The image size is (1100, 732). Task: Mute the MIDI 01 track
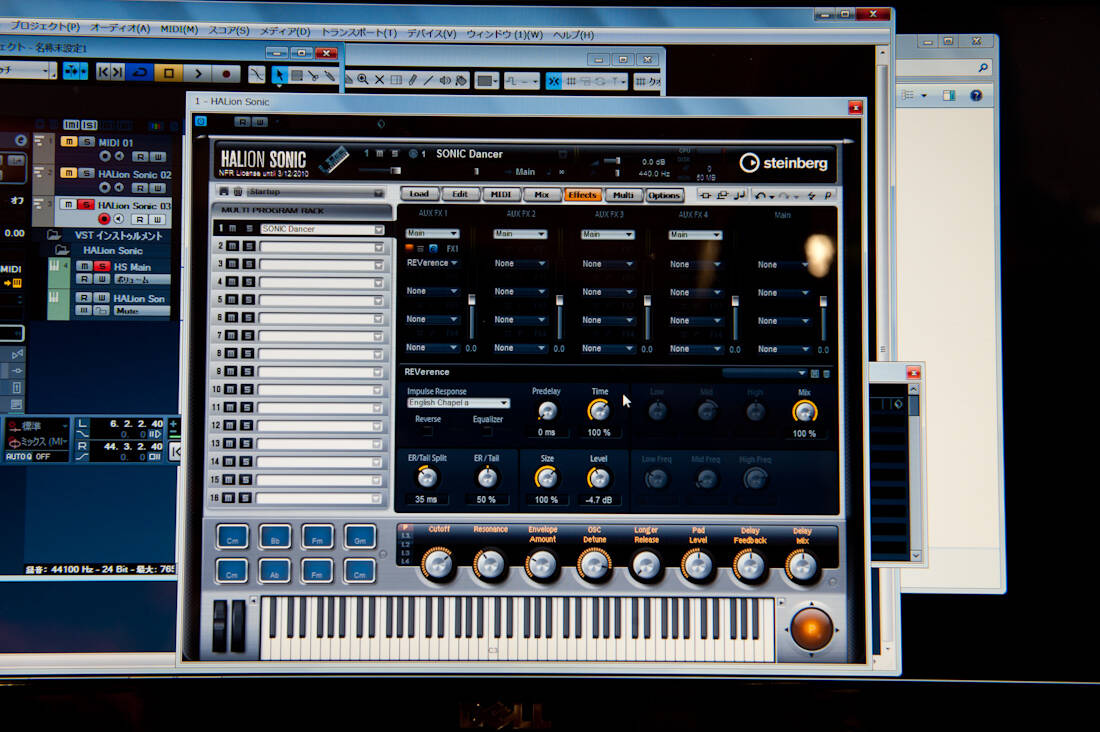(x=69, y=142)
